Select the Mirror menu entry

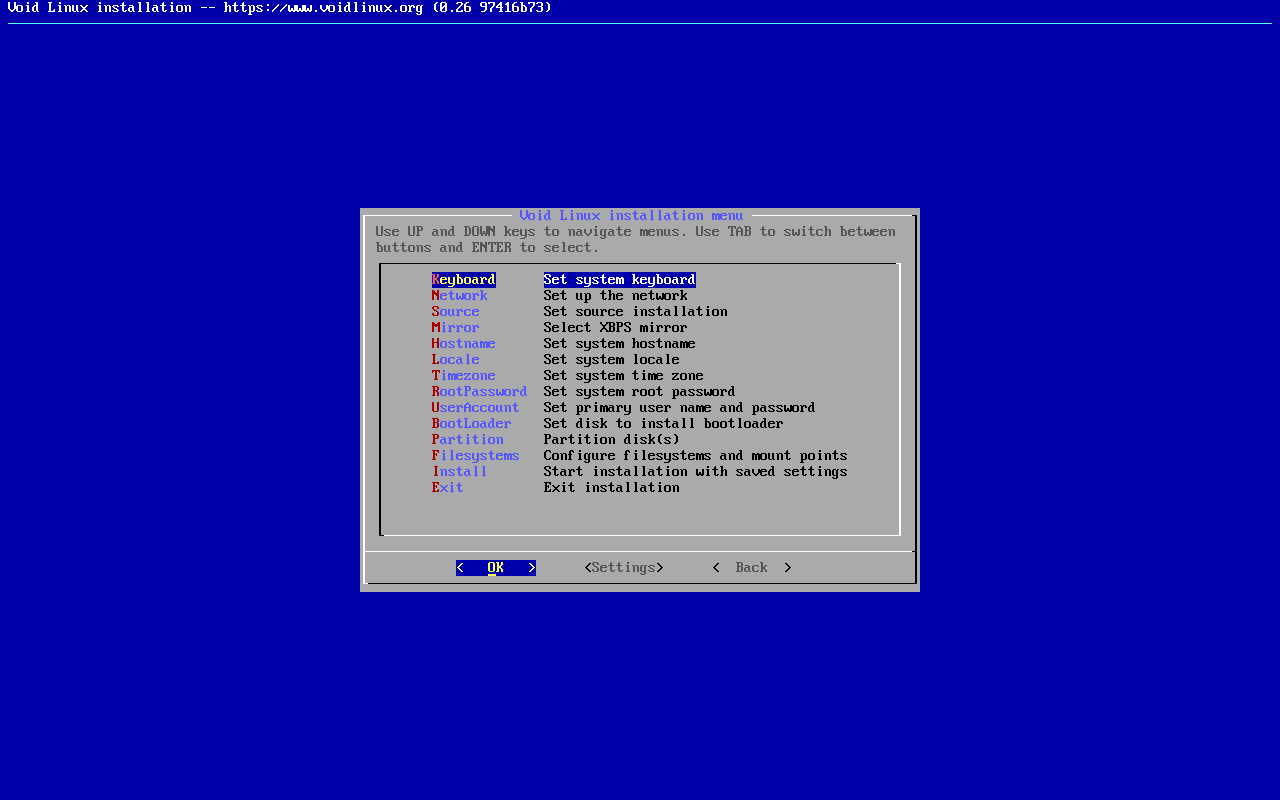(455, 328)
